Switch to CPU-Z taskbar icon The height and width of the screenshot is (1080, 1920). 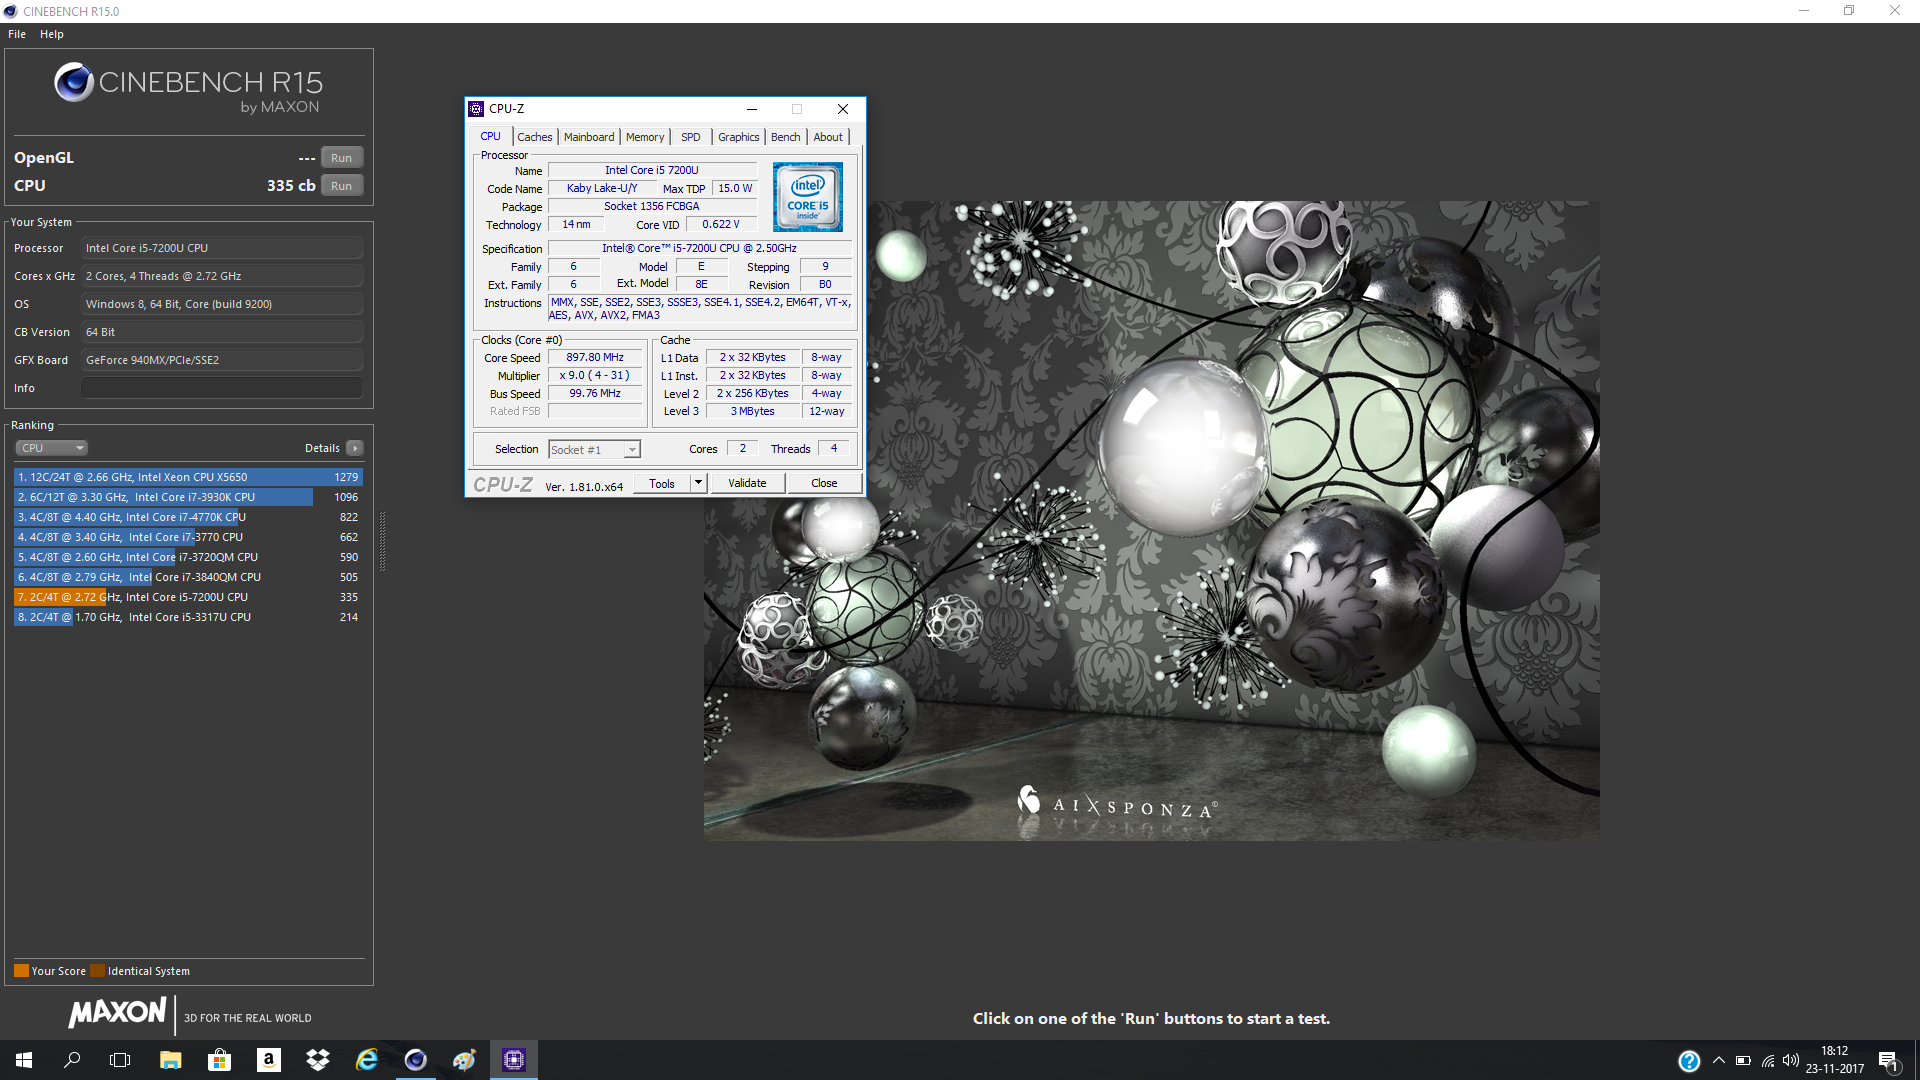[513, 1060]
